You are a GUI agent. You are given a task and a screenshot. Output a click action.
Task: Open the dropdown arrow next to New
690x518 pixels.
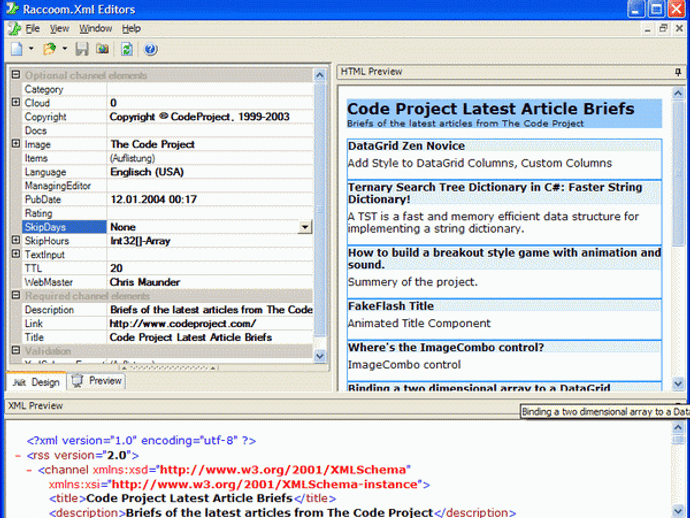[x=31, y=48]
